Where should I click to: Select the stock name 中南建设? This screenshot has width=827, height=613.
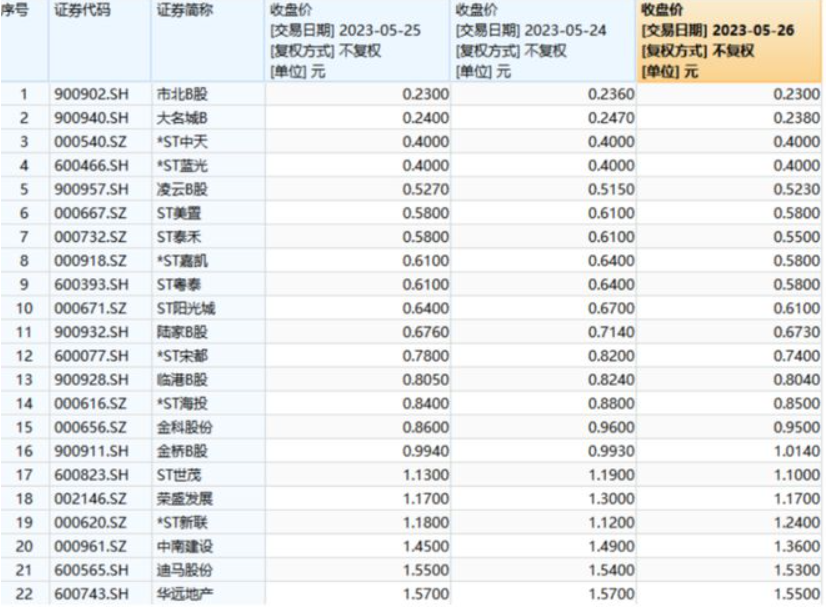coord(185,547)
